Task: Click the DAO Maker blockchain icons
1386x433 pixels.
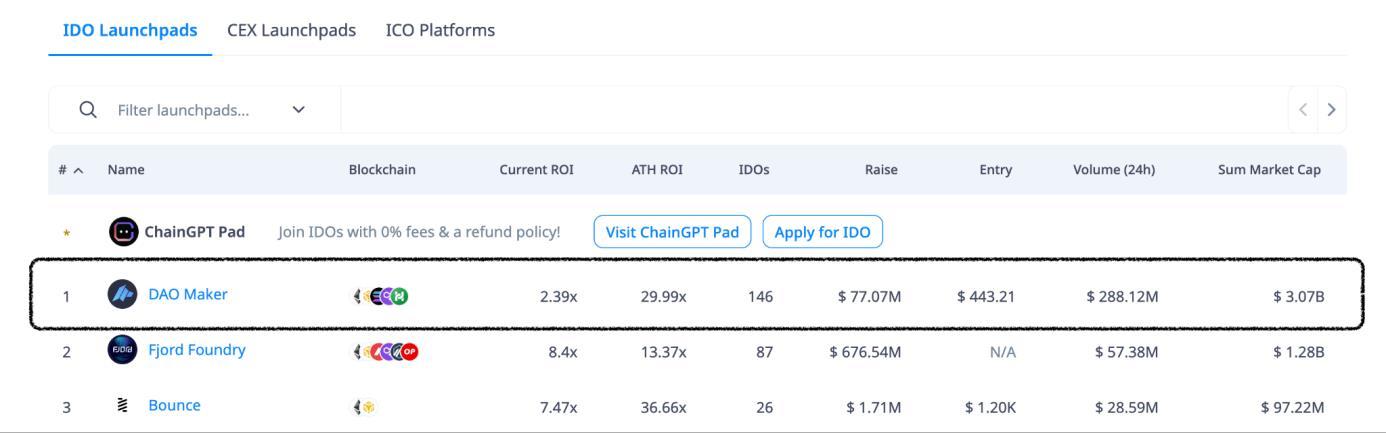Action: point(382,295)
